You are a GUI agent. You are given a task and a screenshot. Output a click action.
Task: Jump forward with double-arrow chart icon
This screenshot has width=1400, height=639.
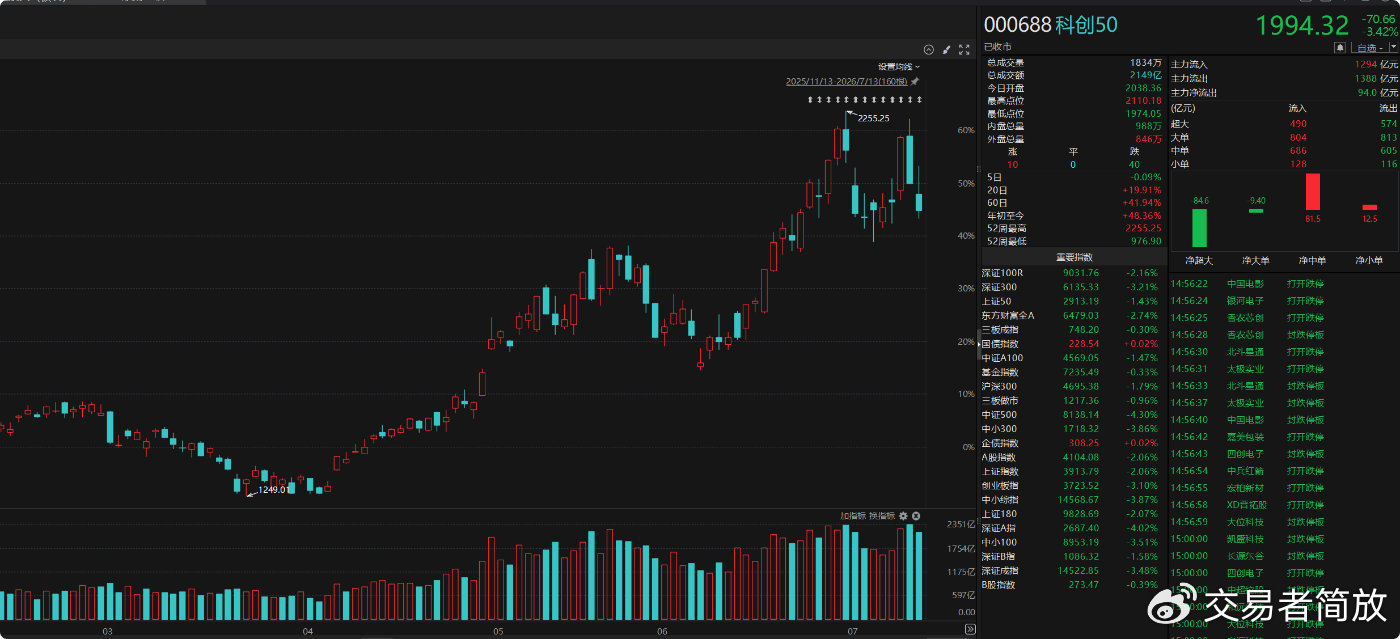(x=969, y=629)
